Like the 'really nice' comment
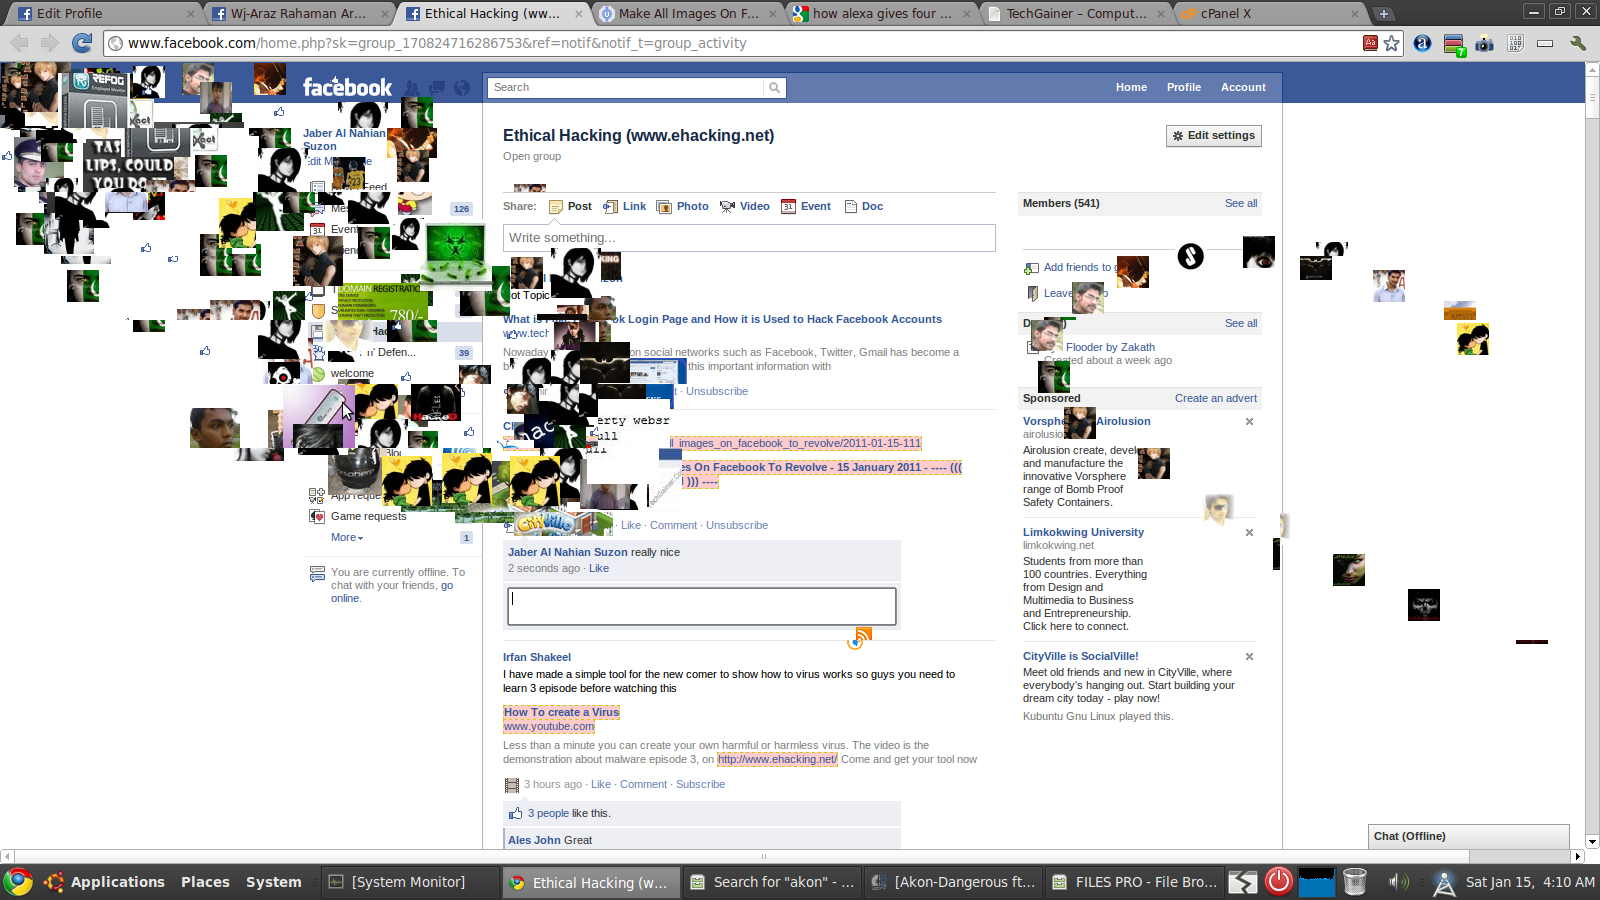1600x900 pixels. [599, 569]
